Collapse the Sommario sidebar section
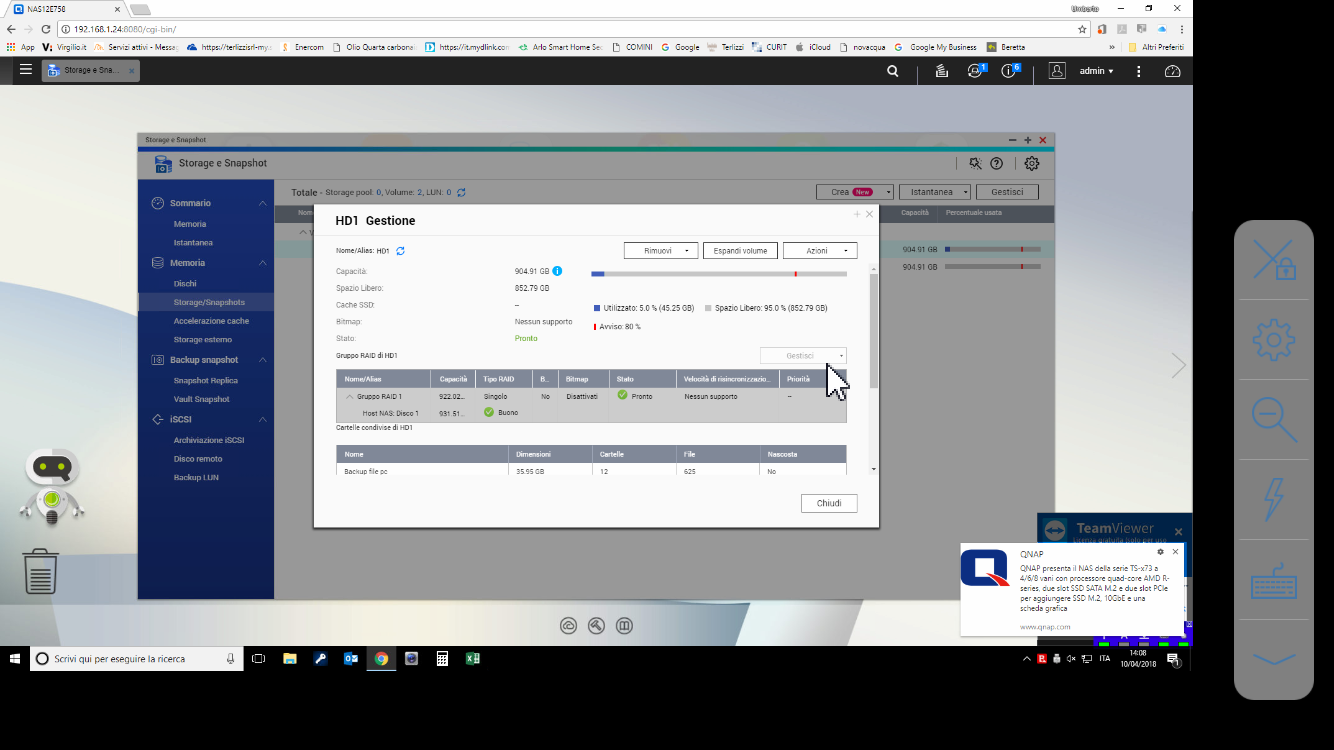This screenshot has width=1334, height=750. point(263,203)
